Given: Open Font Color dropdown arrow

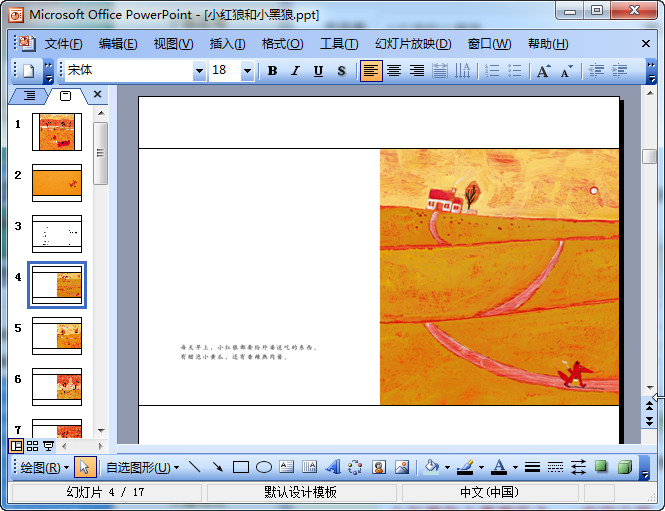Looking at the screenshot, I should pos(515,467).
